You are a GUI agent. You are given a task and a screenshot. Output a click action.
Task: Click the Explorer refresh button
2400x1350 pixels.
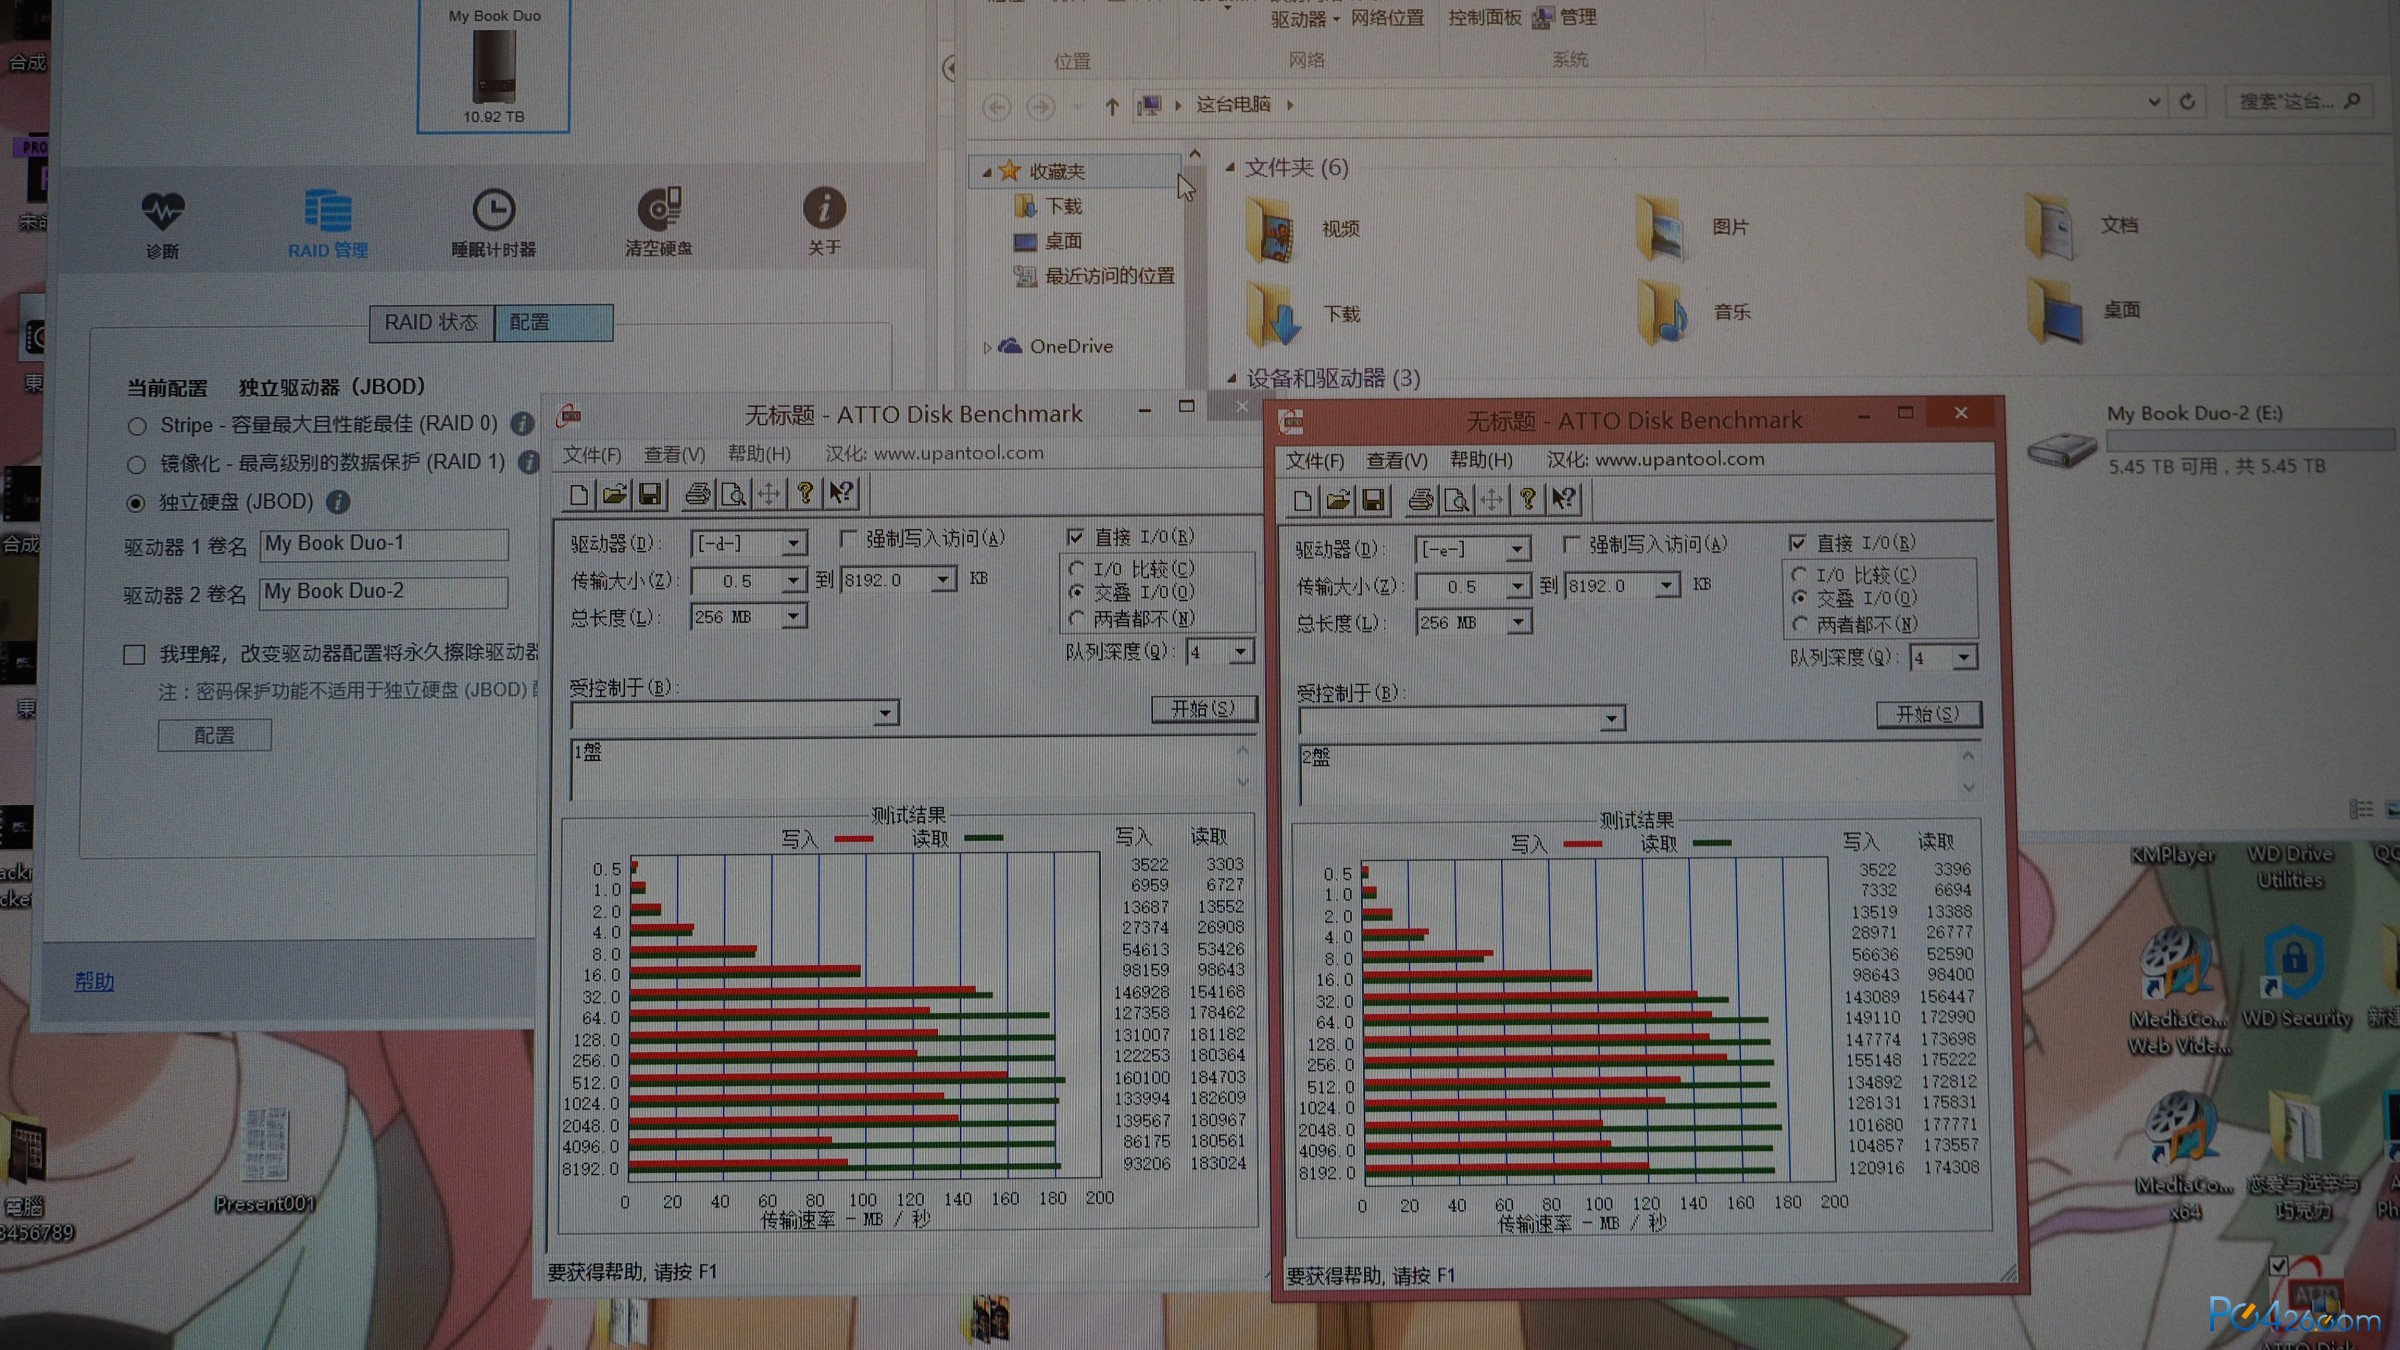(2187, 102)
